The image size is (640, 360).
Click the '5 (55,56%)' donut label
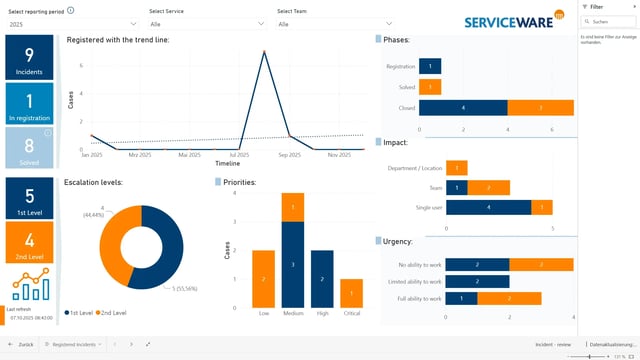(x=184, y=289)
